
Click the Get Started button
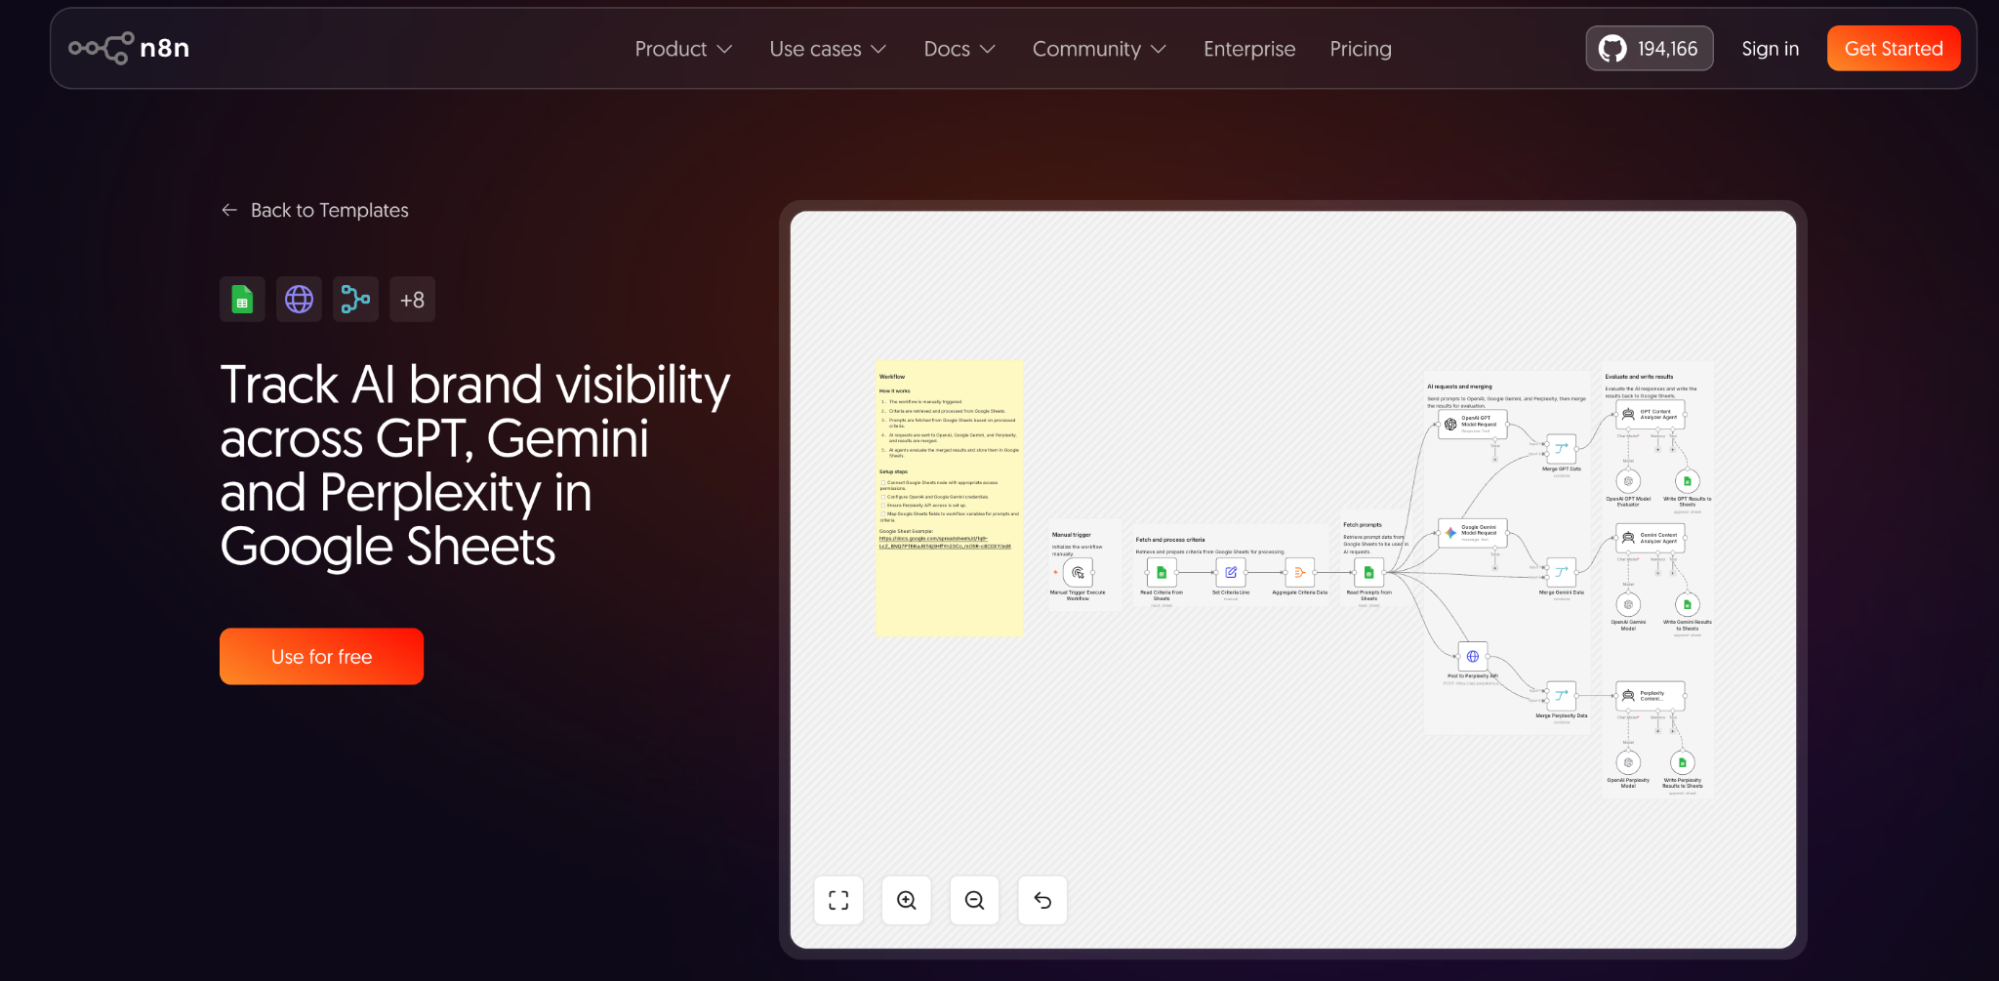coord(1893,48)
